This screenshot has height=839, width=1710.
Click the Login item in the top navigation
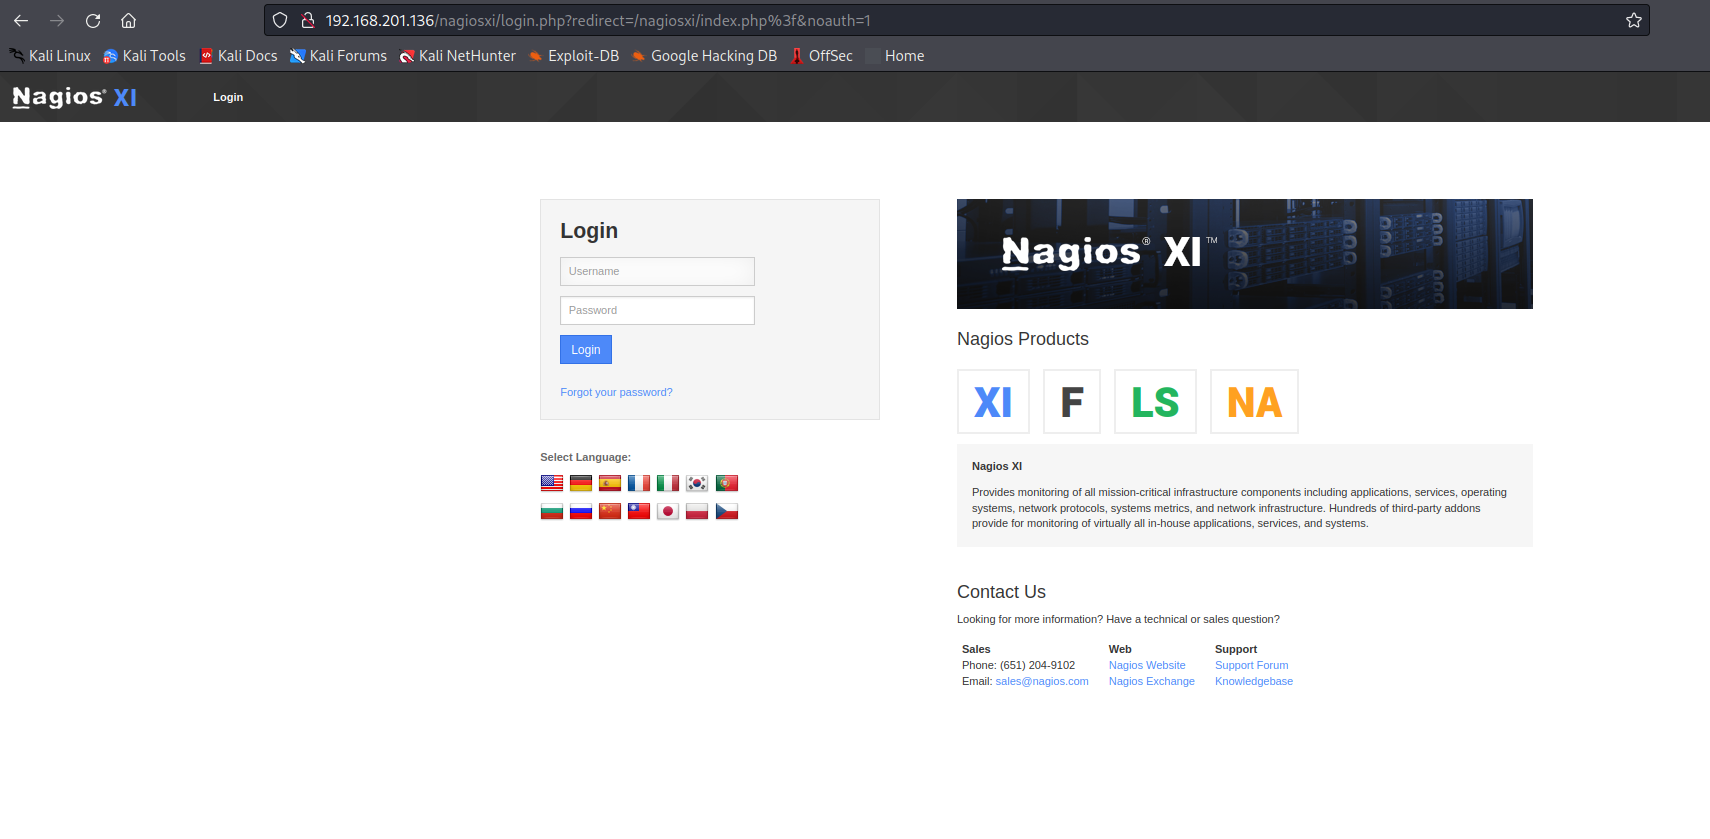pyautogui.click(x=228, y=97)
